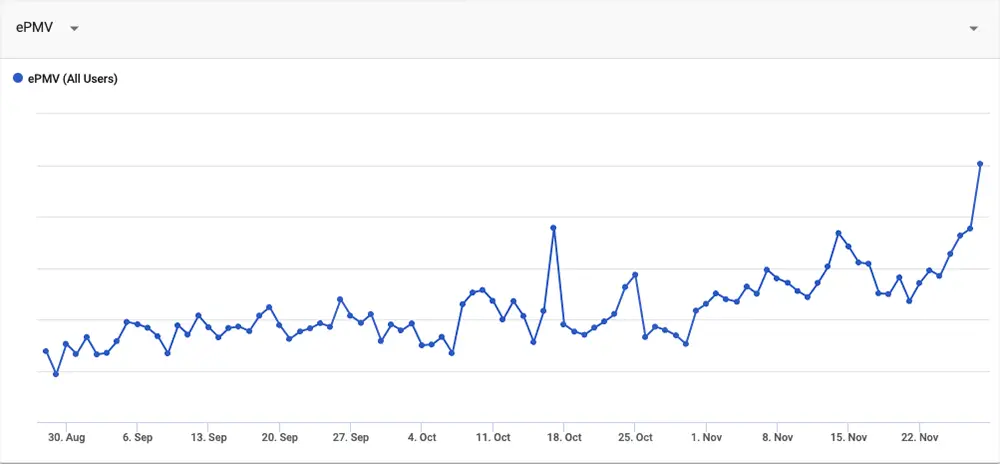The height and width of the screenshot is (464, 1000).
Task: Click the ePMV label in header
Action: click(x=34, y=28)
